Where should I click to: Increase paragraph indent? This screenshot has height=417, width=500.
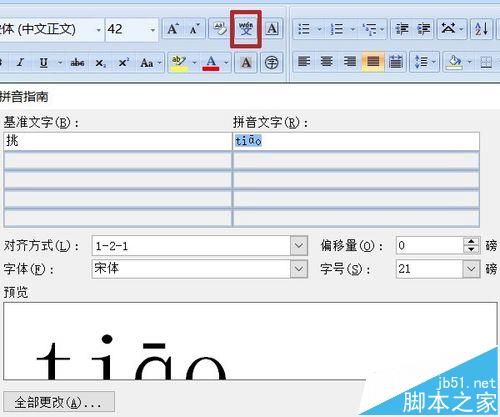[424, 29]
